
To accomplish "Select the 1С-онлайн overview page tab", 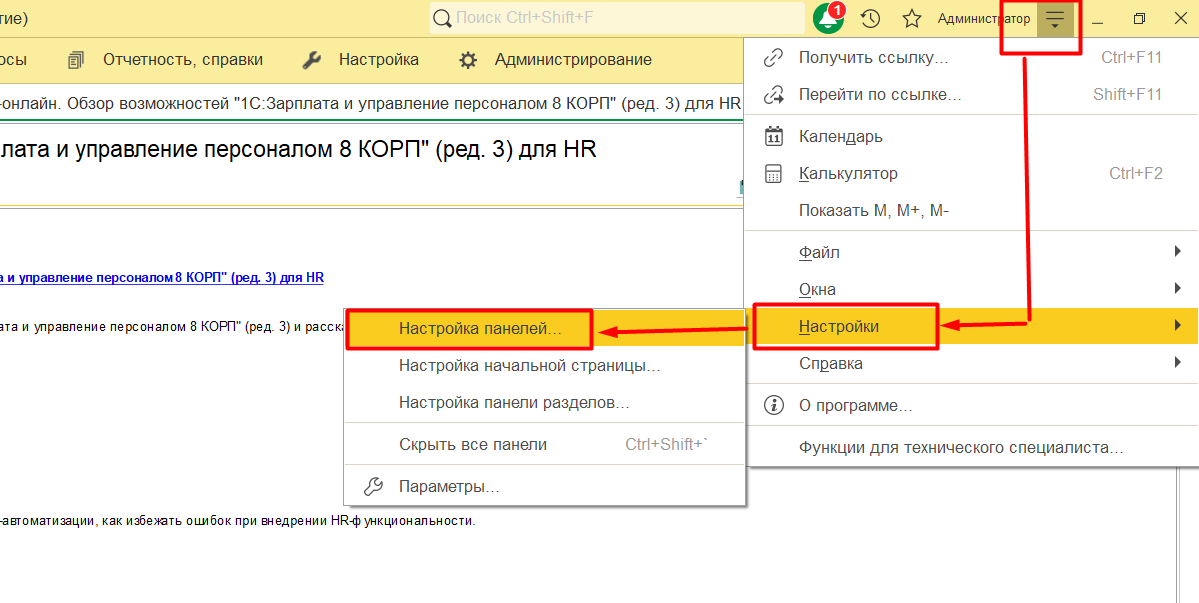I will [371, 102].
